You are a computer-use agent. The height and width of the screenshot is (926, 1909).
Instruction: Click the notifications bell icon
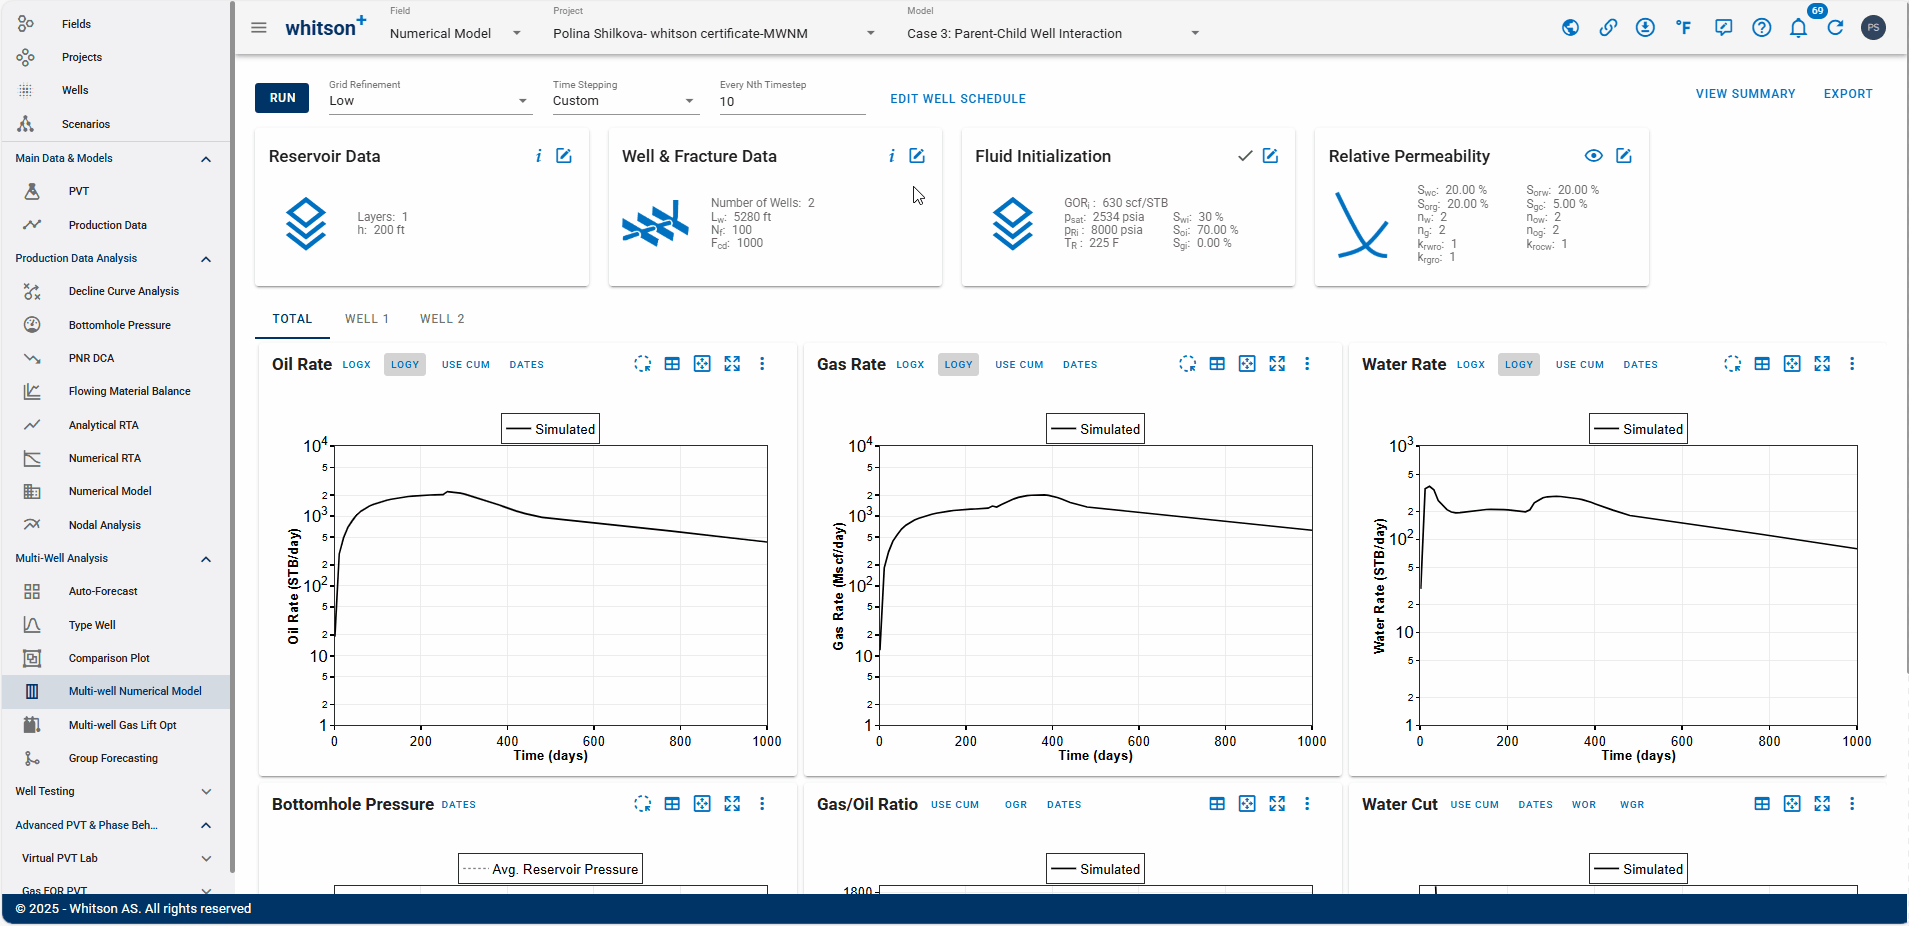(1798, 28)
